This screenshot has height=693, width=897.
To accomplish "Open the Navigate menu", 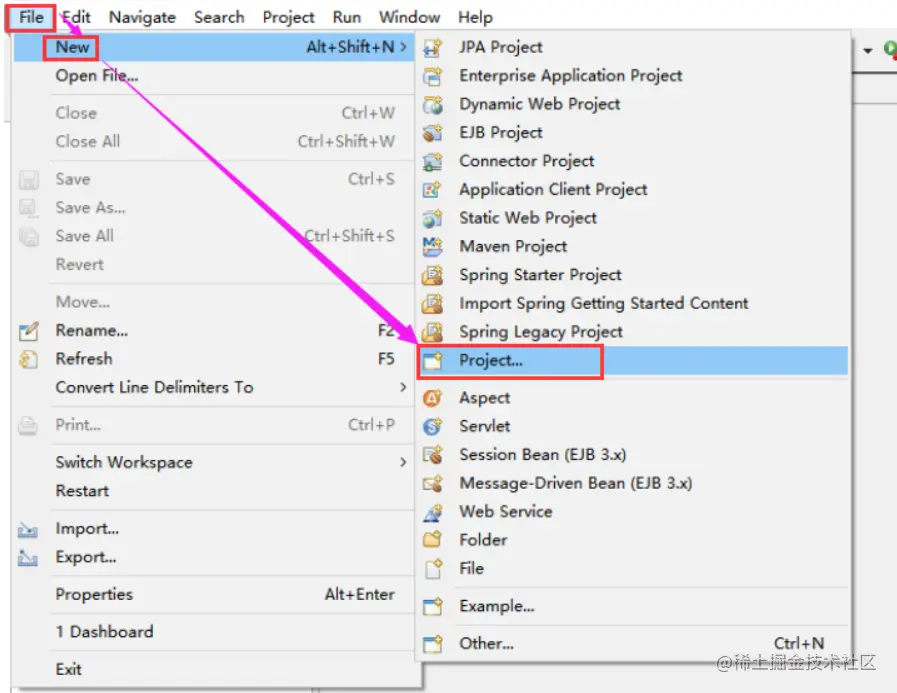I will click(x=142, y=17).
